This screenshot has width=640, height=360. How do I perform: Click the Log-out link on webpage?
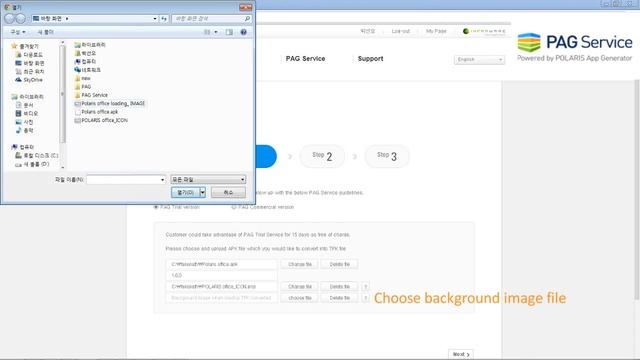(400, 31)
